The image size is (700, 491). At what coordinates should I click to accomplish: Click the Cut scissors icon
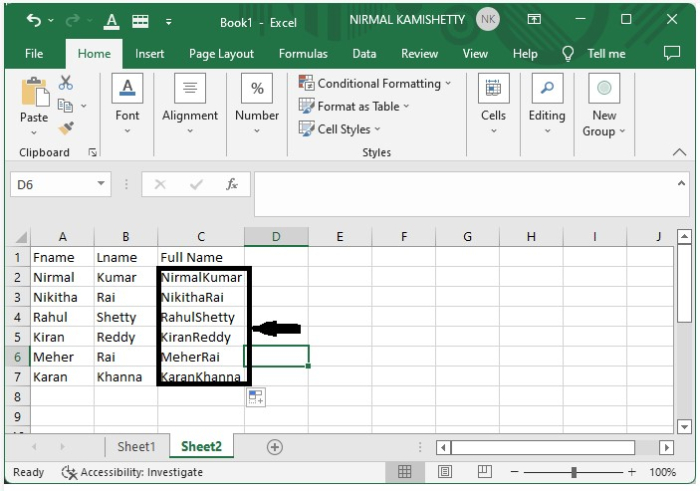pyautogui.click(x=66, y=84)
